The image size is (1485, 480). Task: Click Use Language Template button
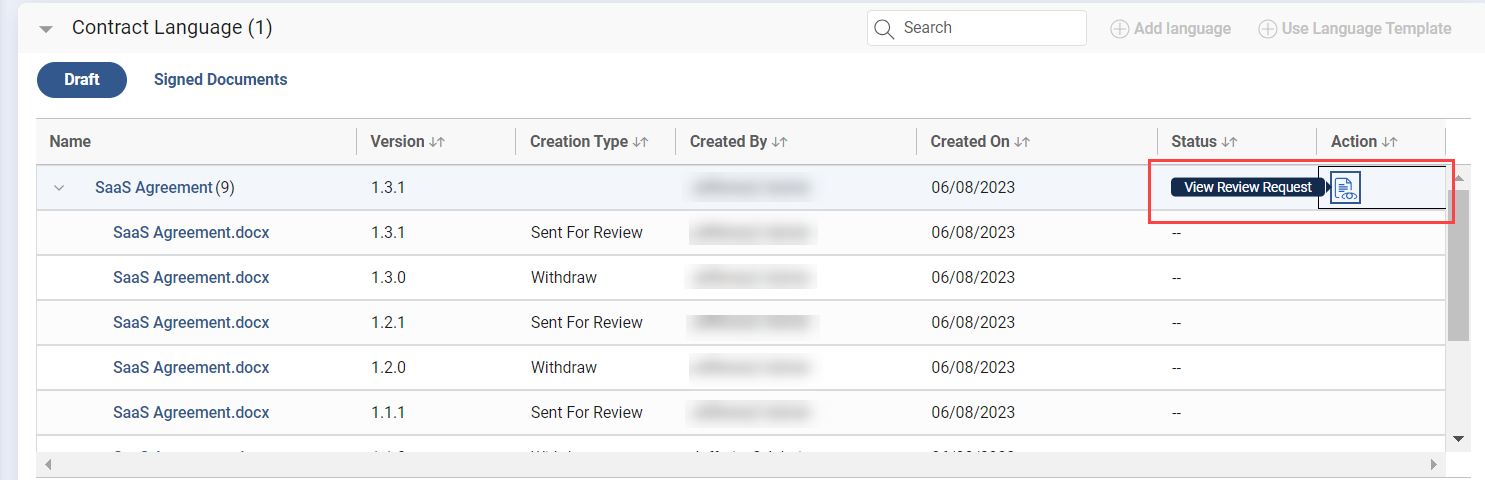(1355, 29)
